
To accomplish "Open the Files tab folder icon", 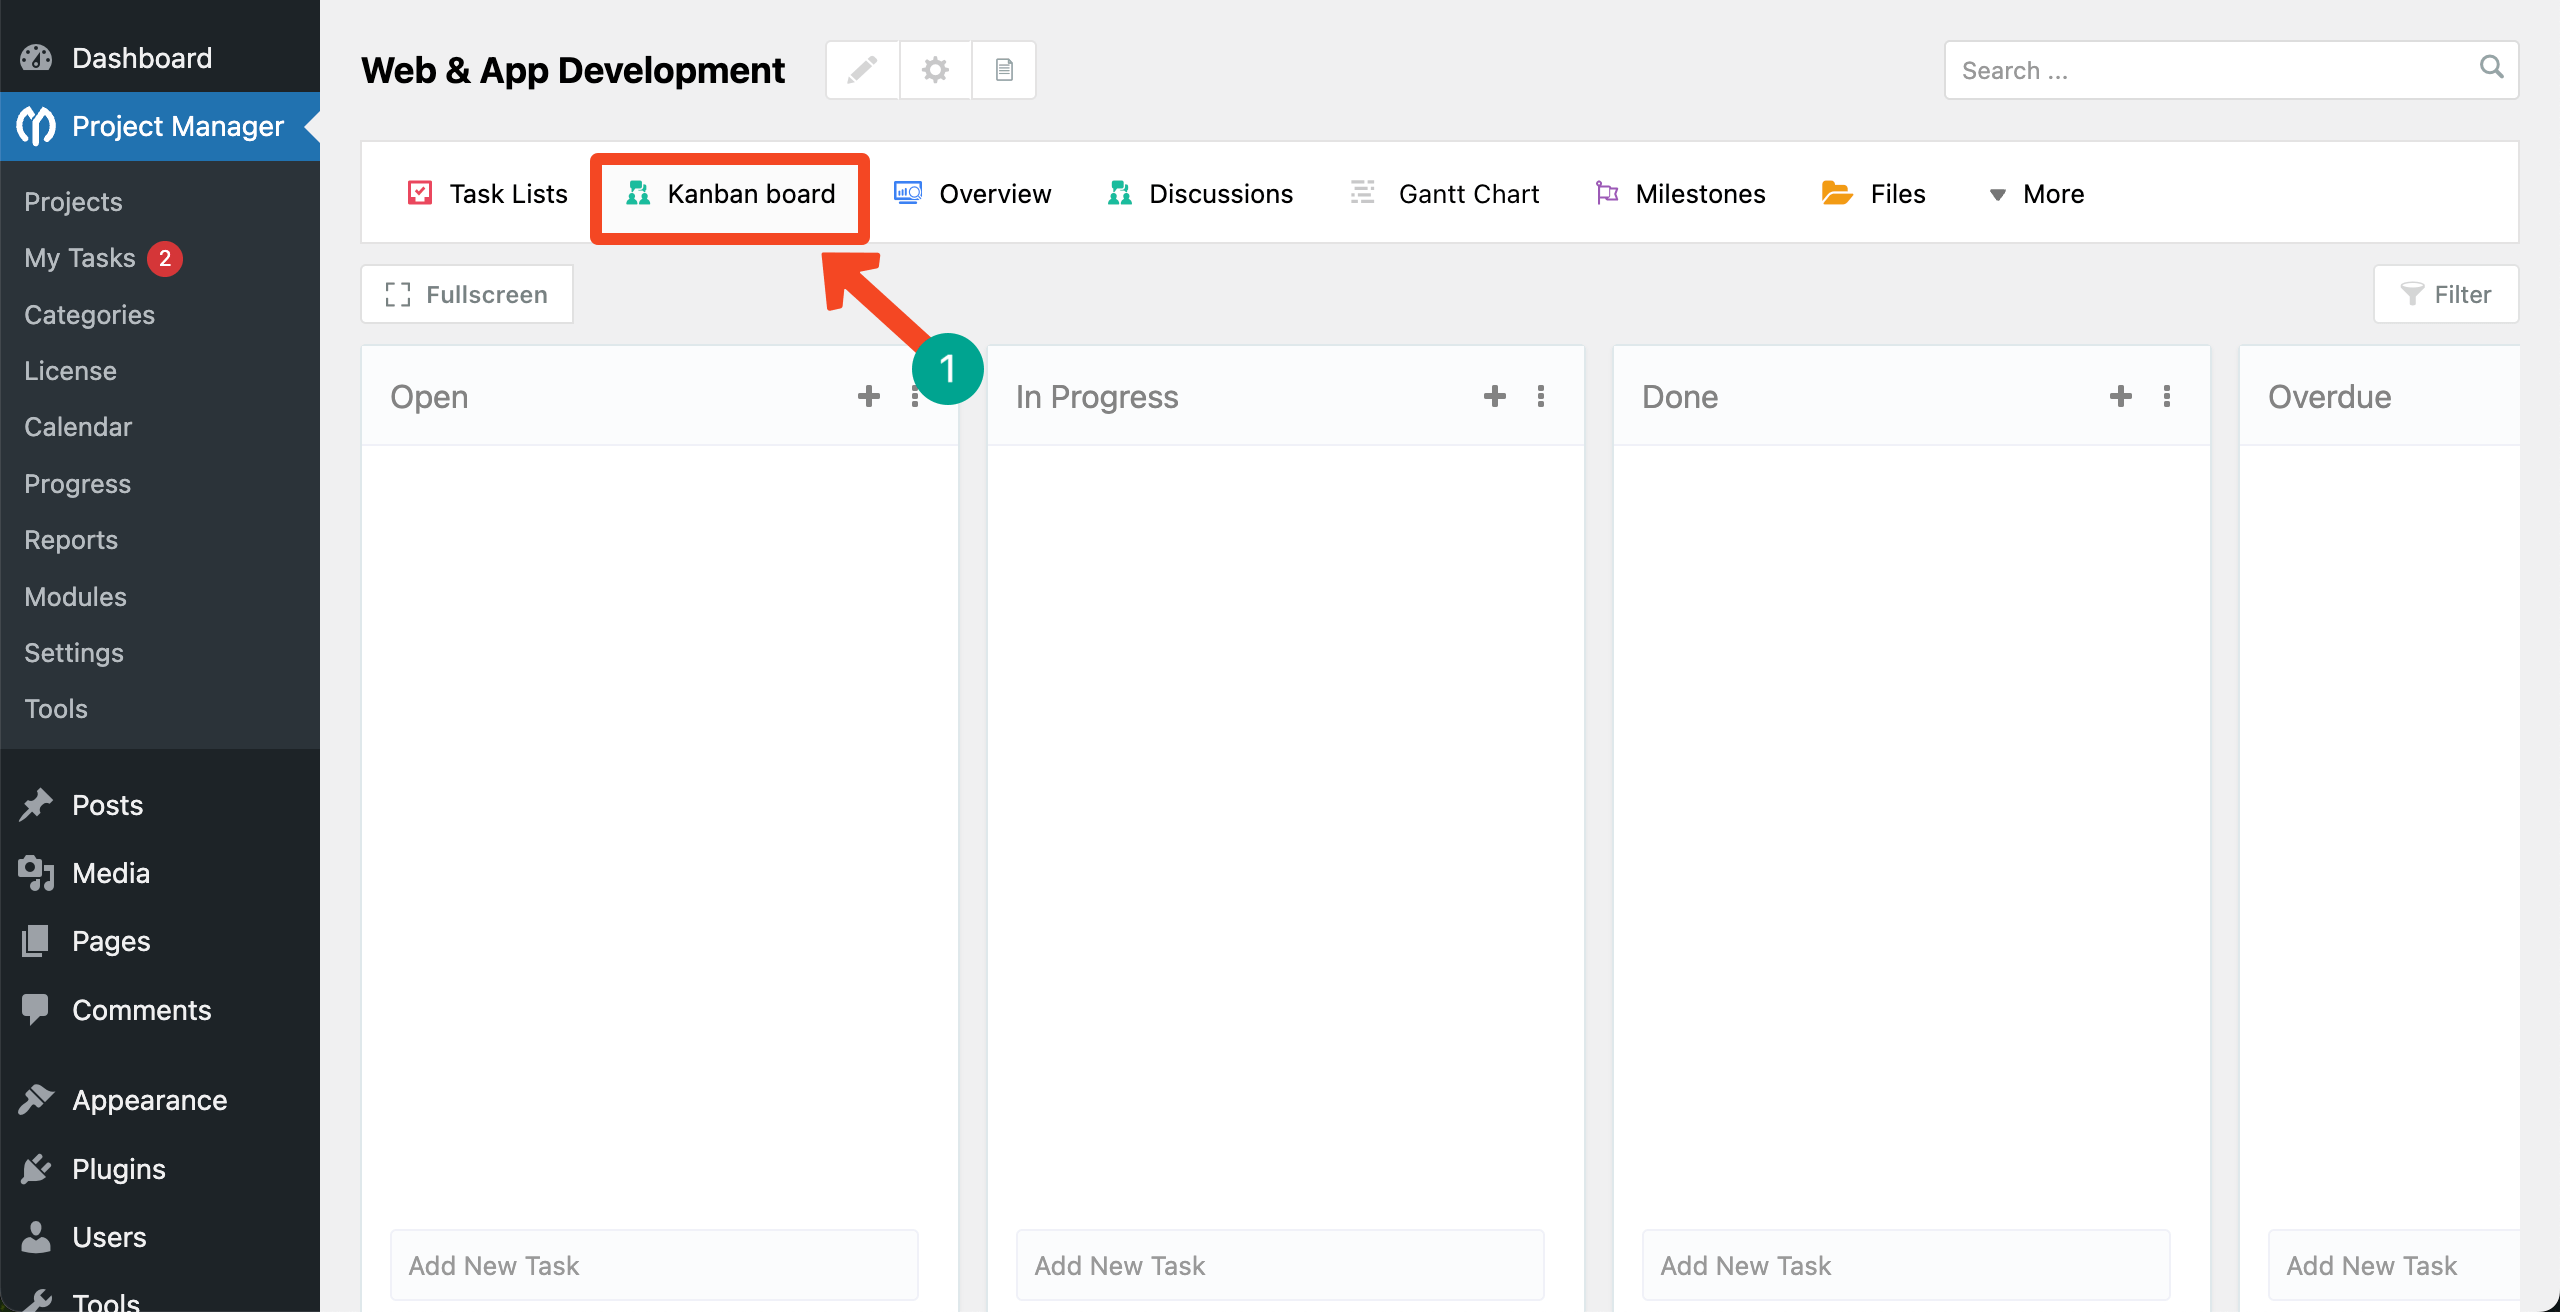I will 1836,193.
